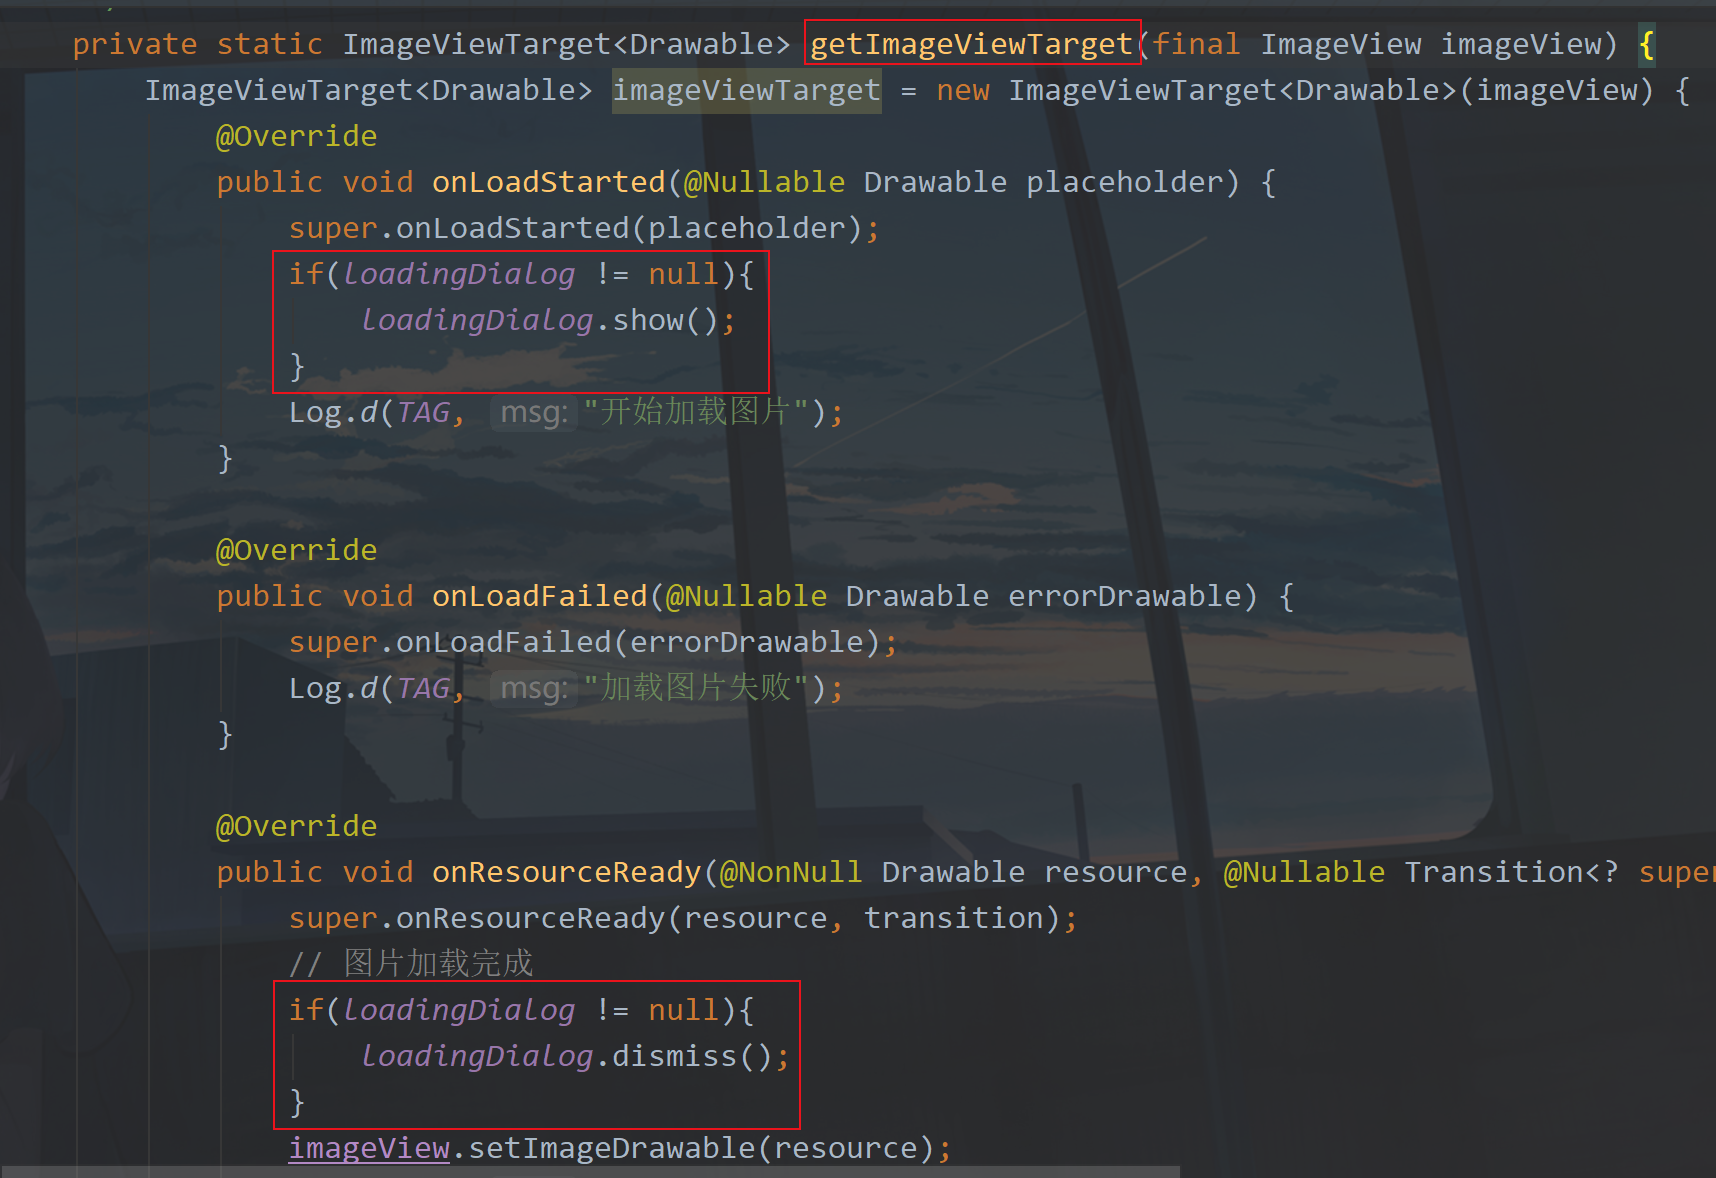Click the @Nullable before Drawable placeholder
Screen dimensions: 1716x1178
tap(764, 182)
